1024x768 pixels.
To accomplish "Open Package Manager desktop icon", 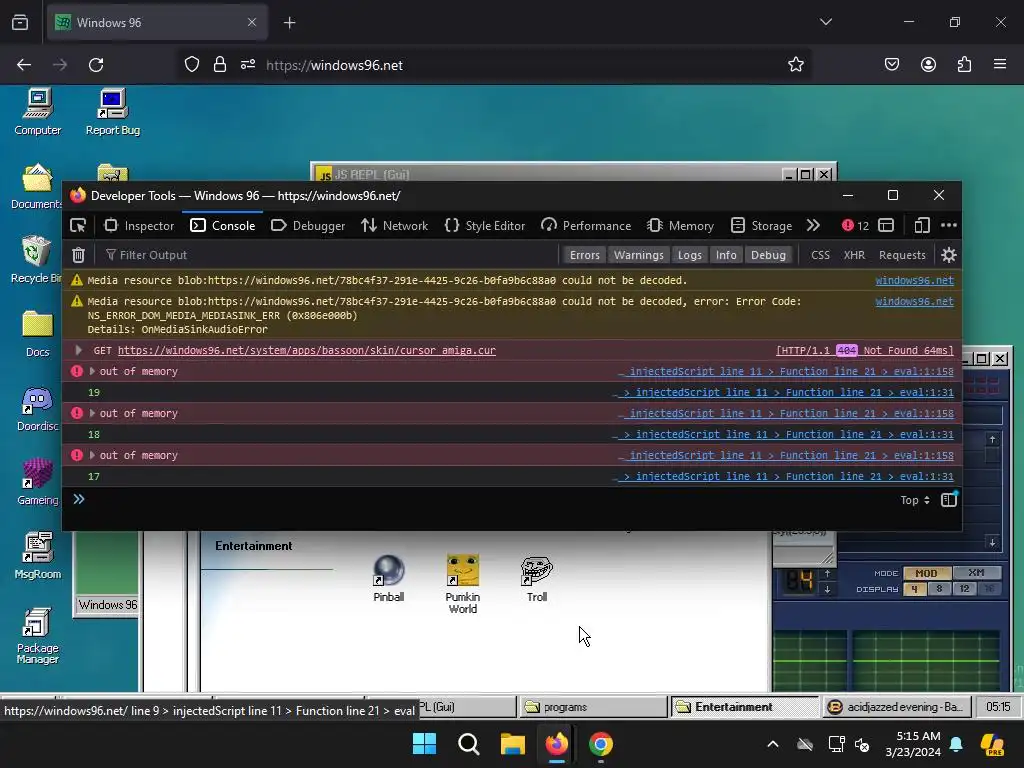I will (x=37, y=635).
